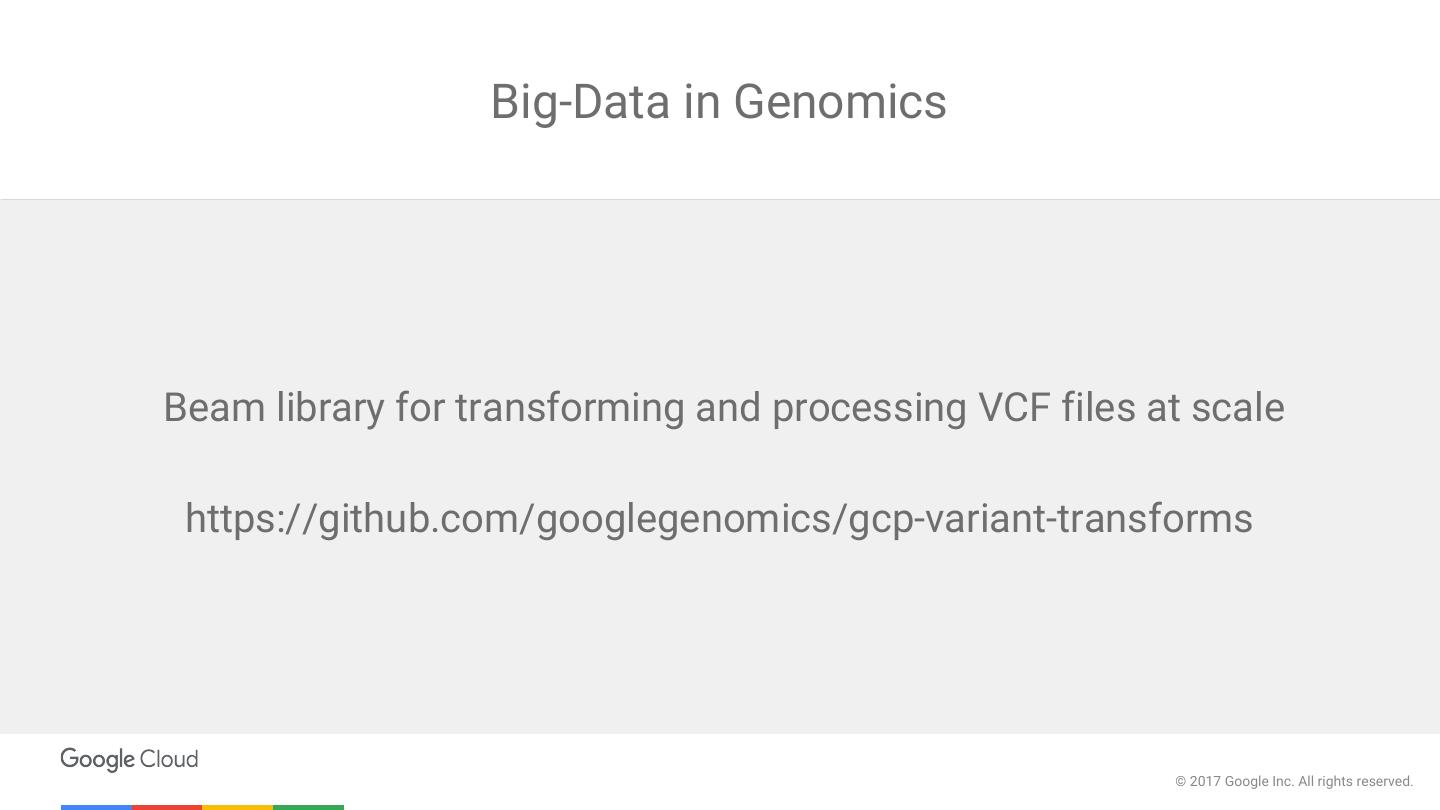
Task: Click the Google Cloud logo
Action: click(x=129, y=759)
